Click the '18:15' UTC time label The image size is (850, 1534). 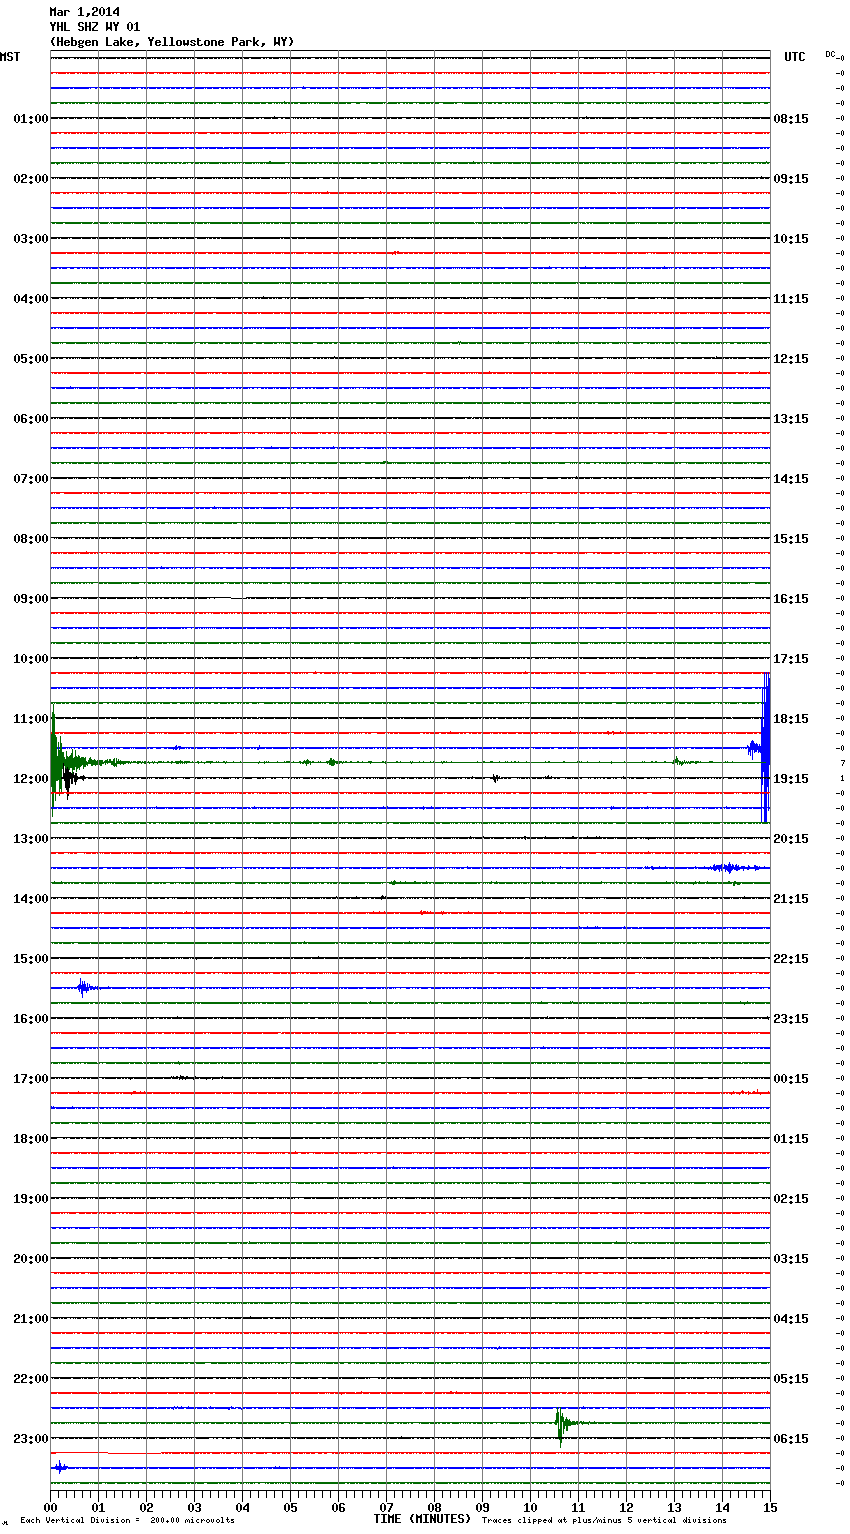point(791,719)
